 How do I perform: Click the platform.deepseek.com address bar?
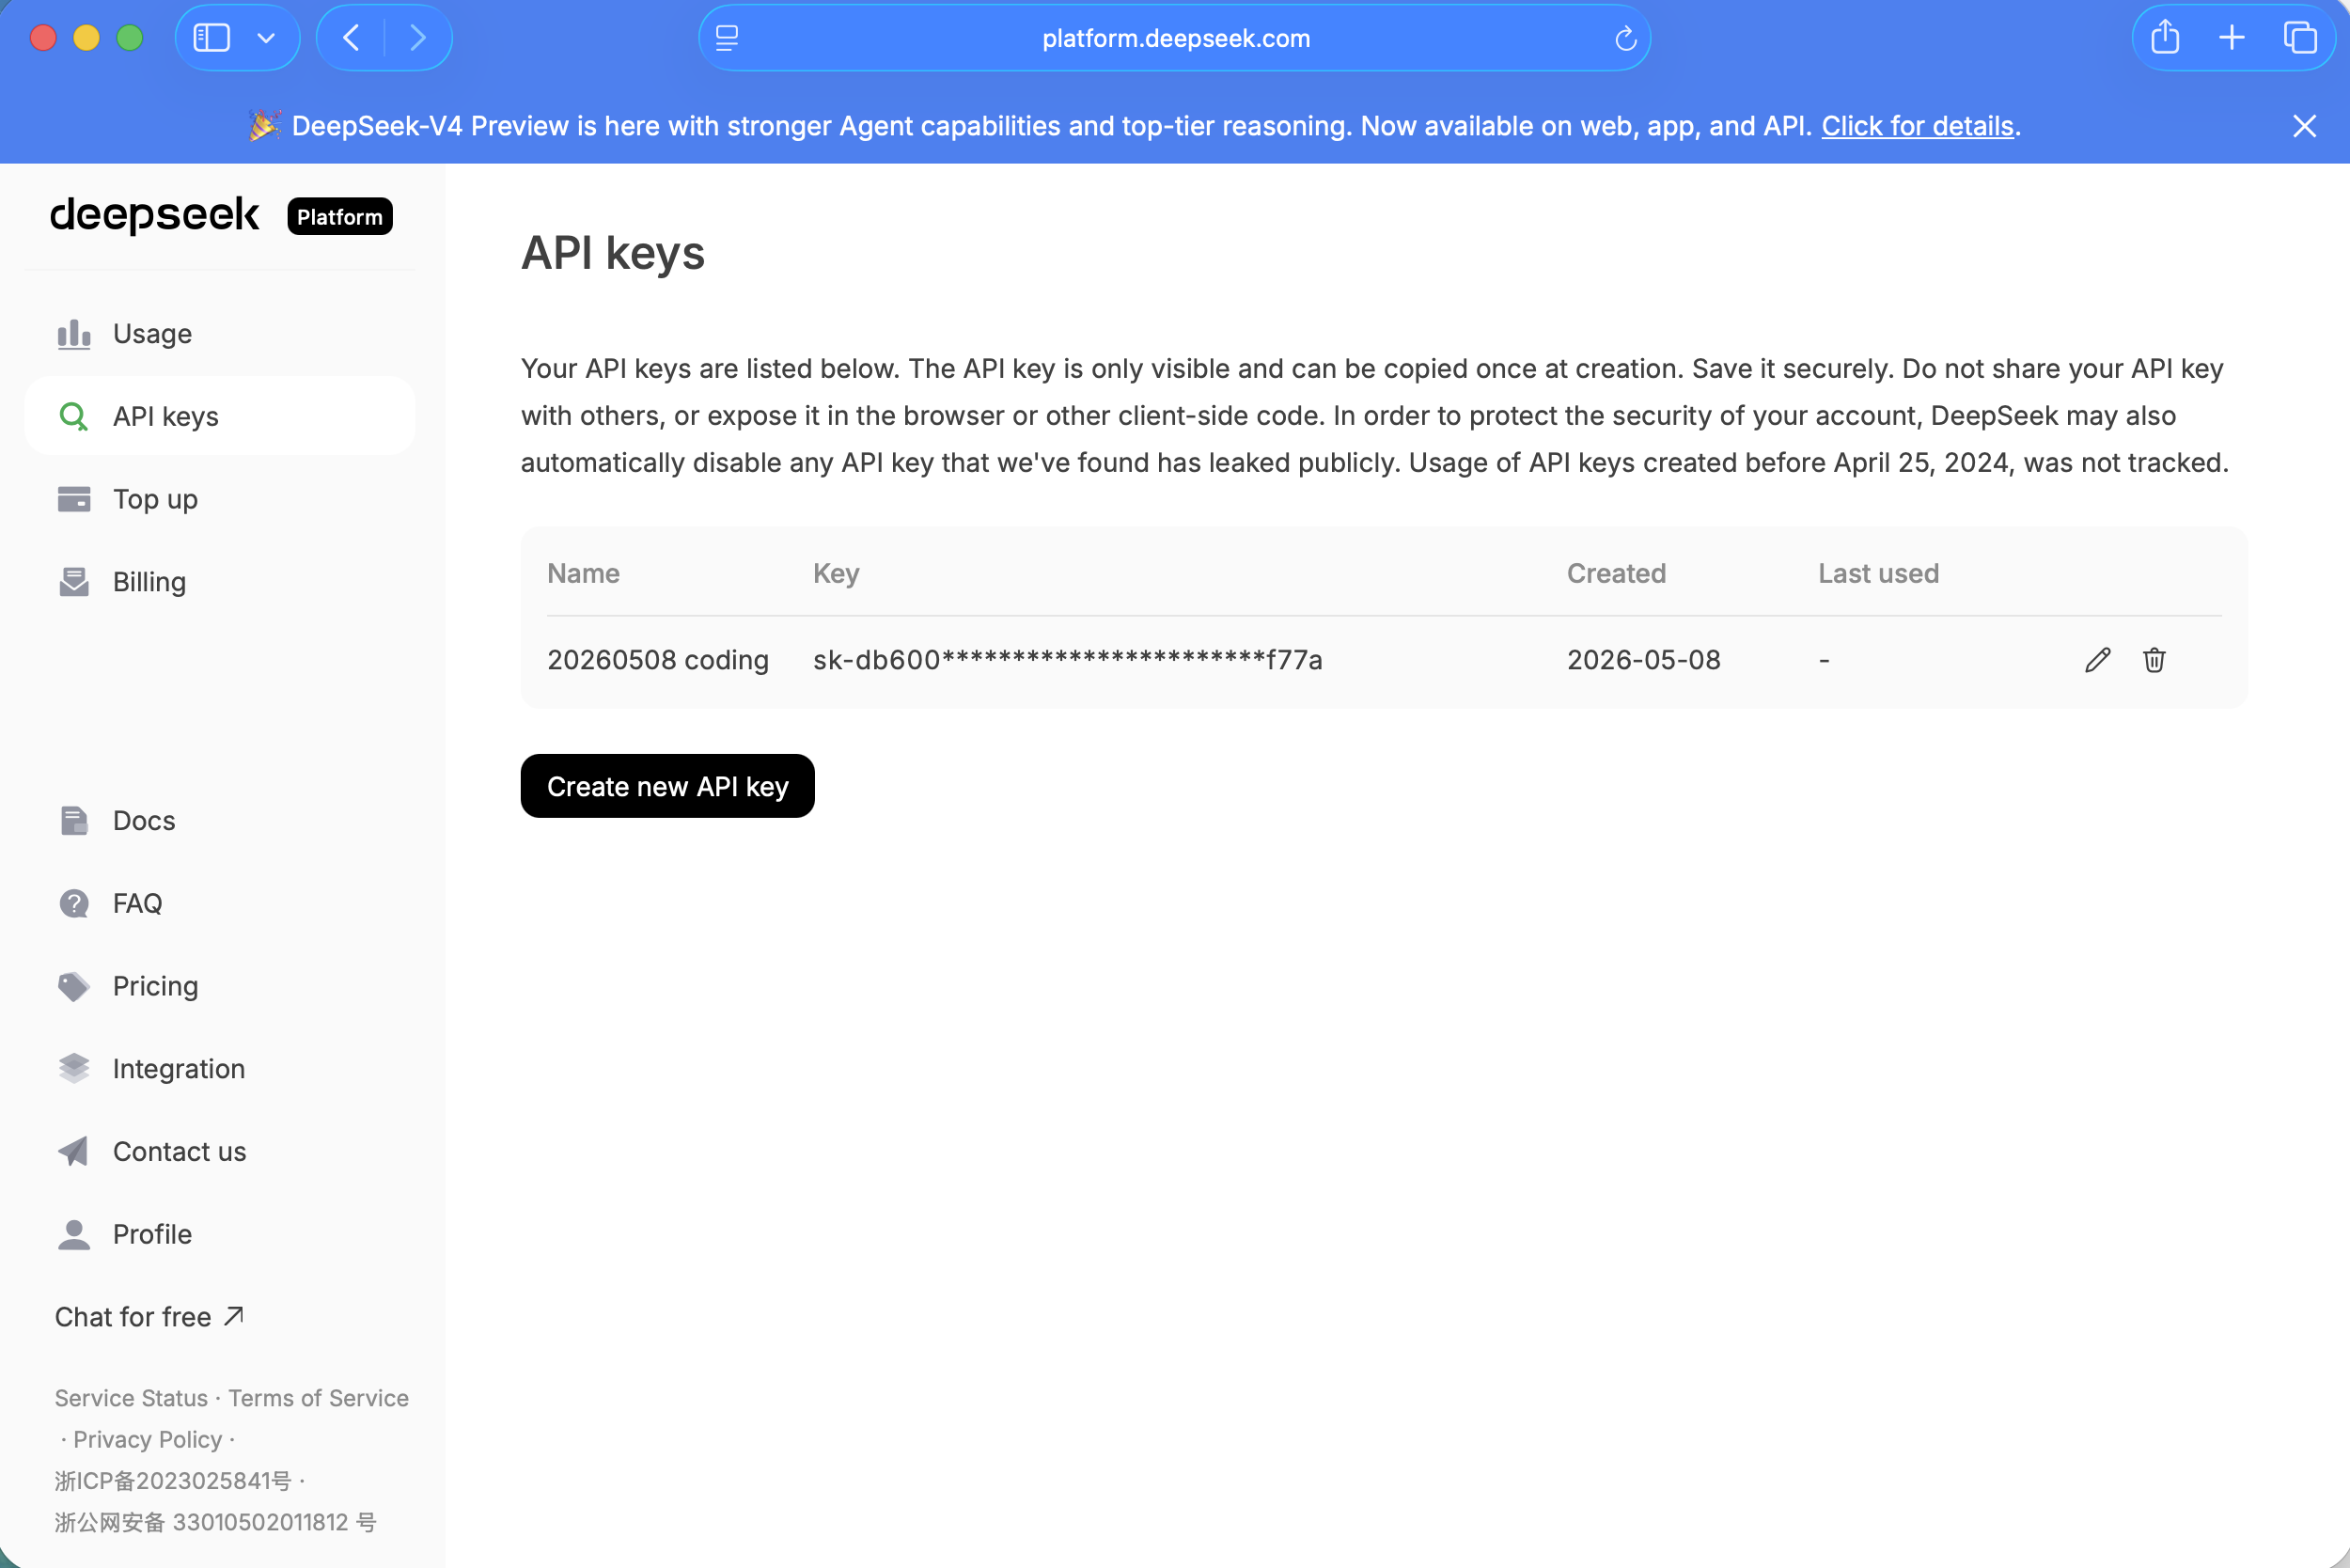[1175, 38]
